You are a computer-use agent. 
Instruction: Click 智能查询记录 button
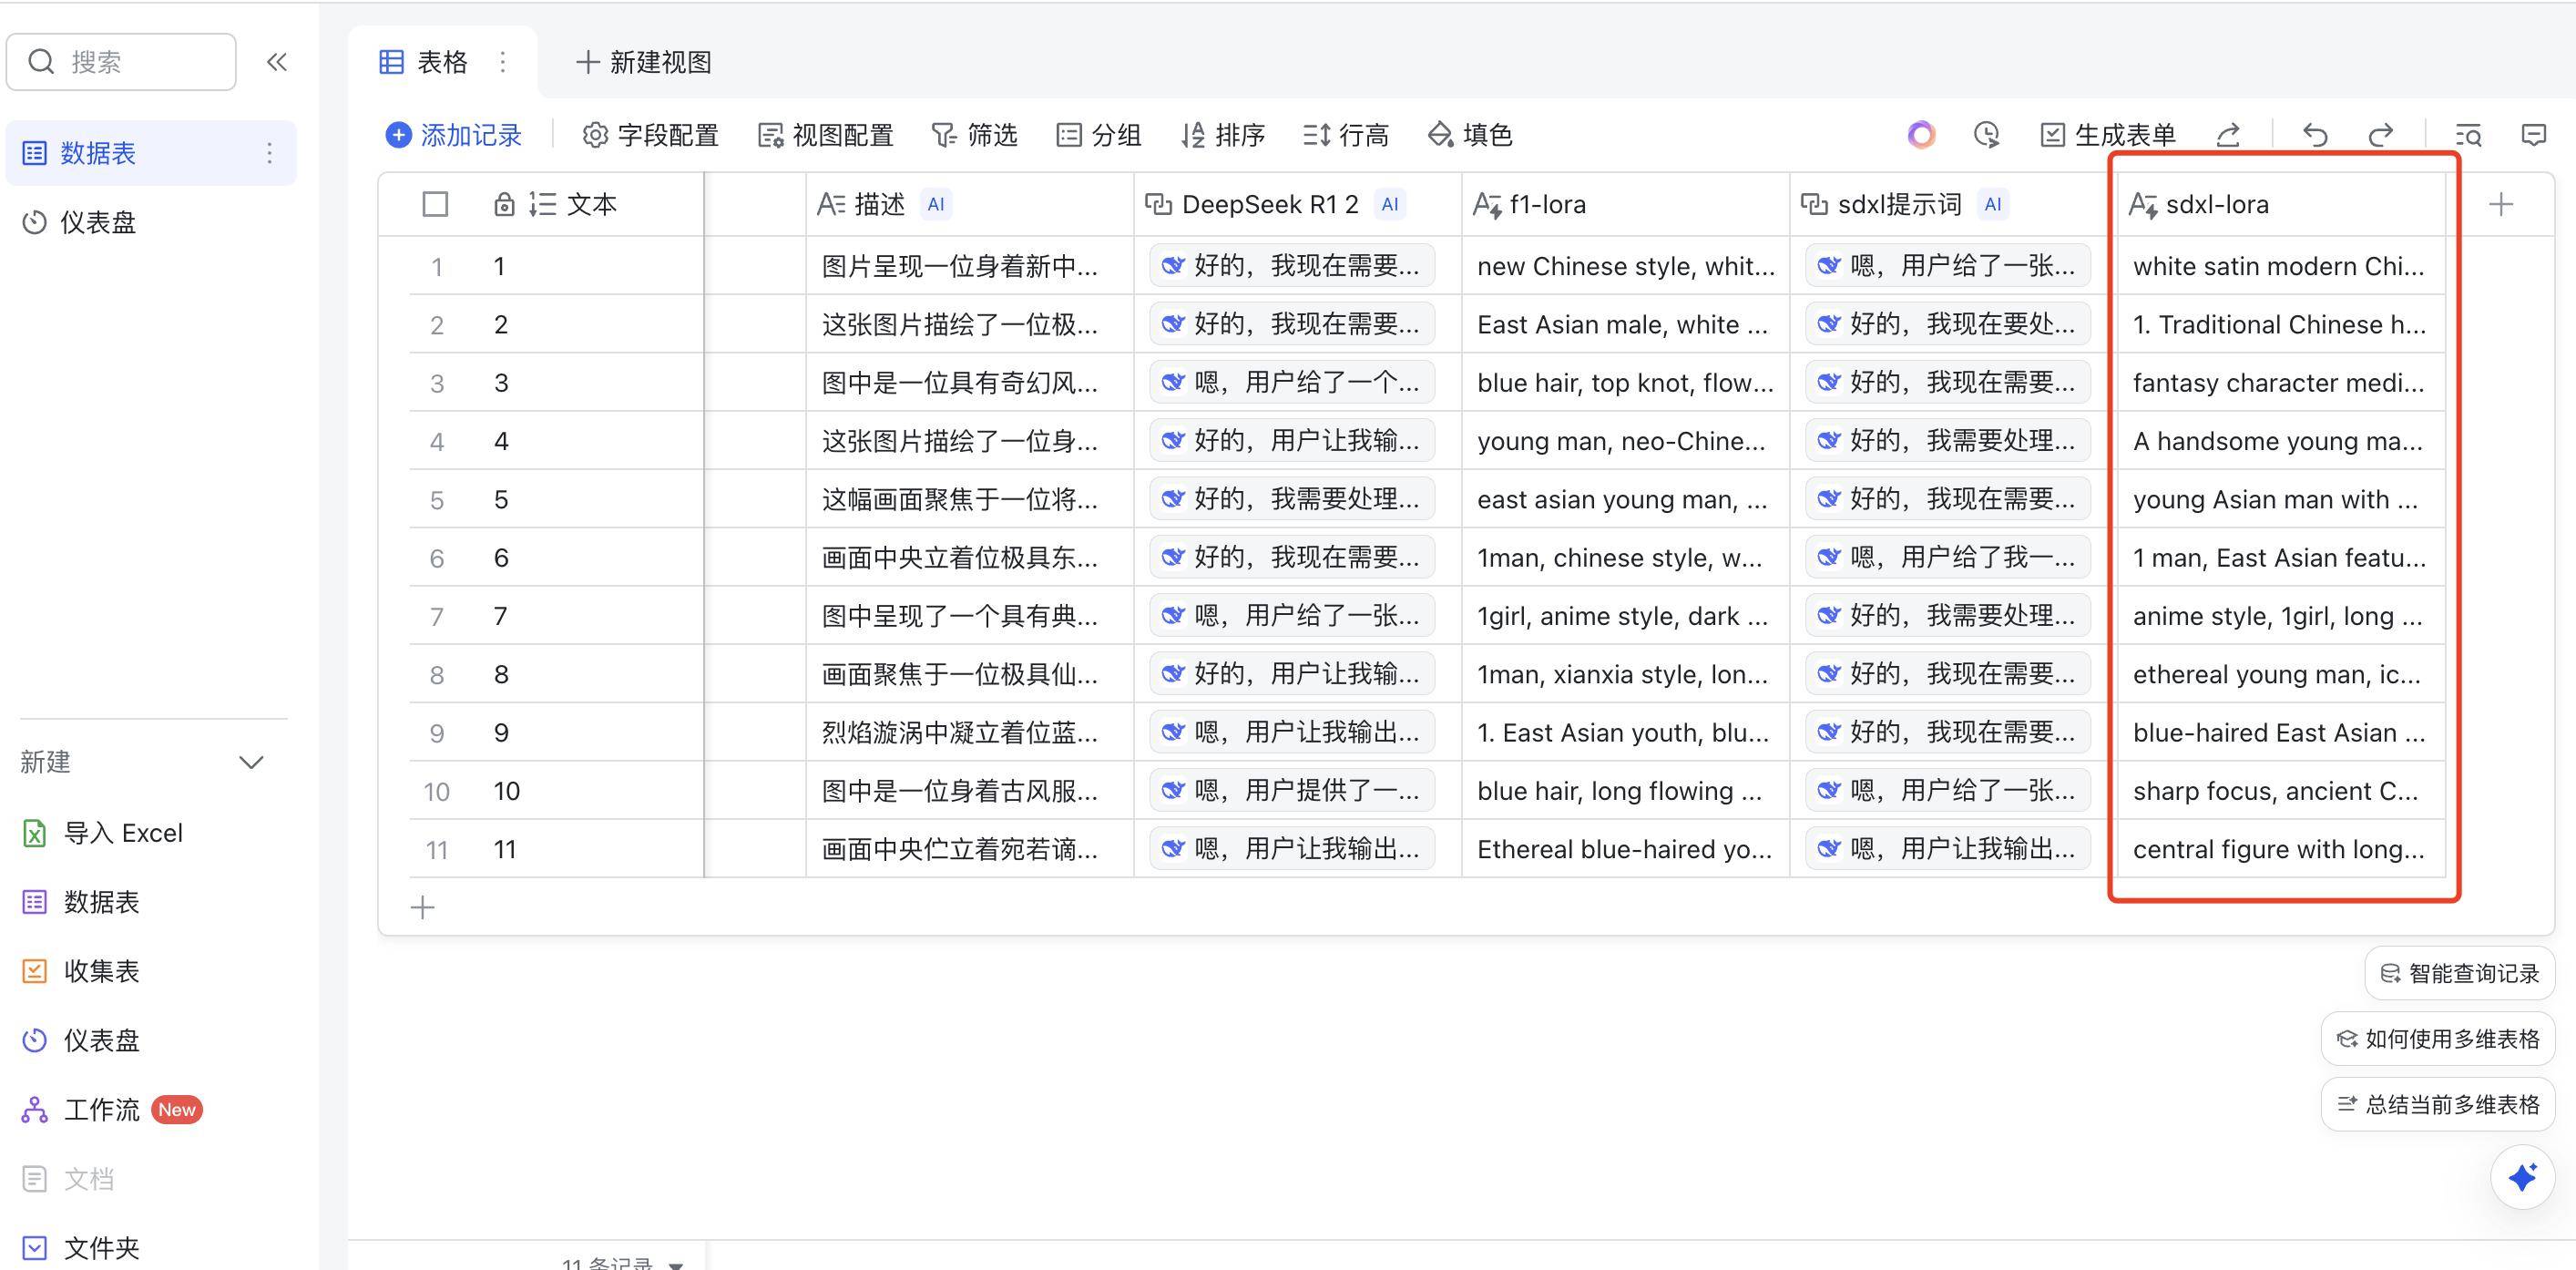pos(2460,973)
